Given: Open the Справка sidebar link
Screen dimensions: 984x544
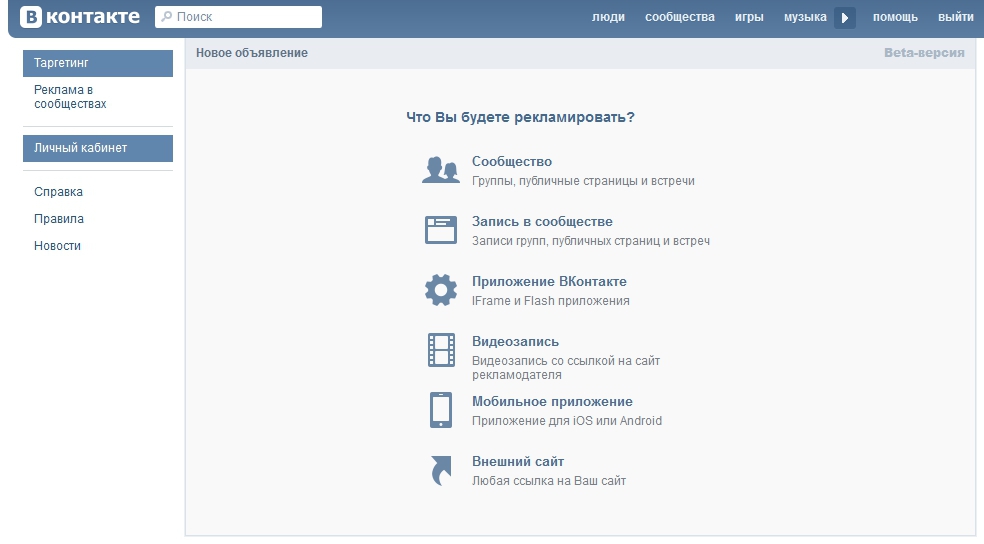Looking at the screenshot, I should [58, 192].
